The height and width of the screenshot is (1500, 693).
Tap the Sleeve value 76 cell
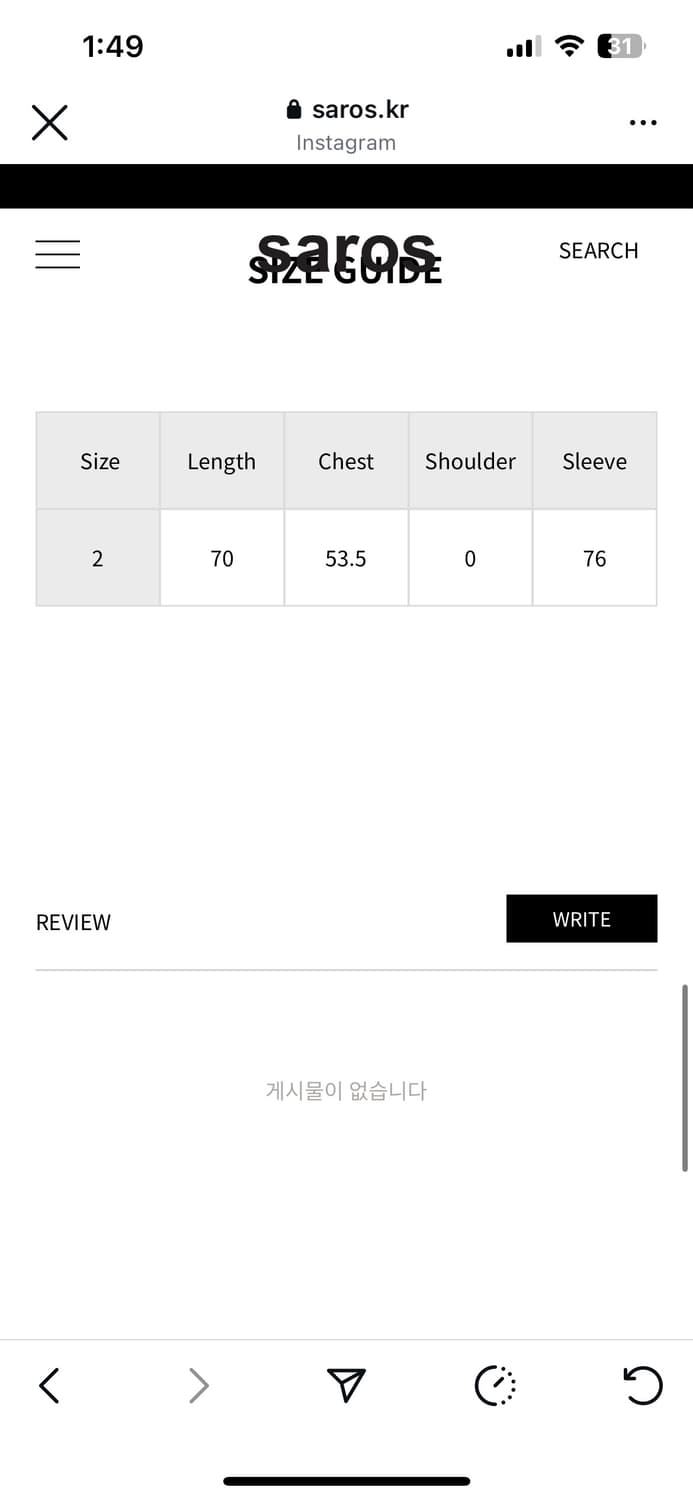(x=595, y=558)
